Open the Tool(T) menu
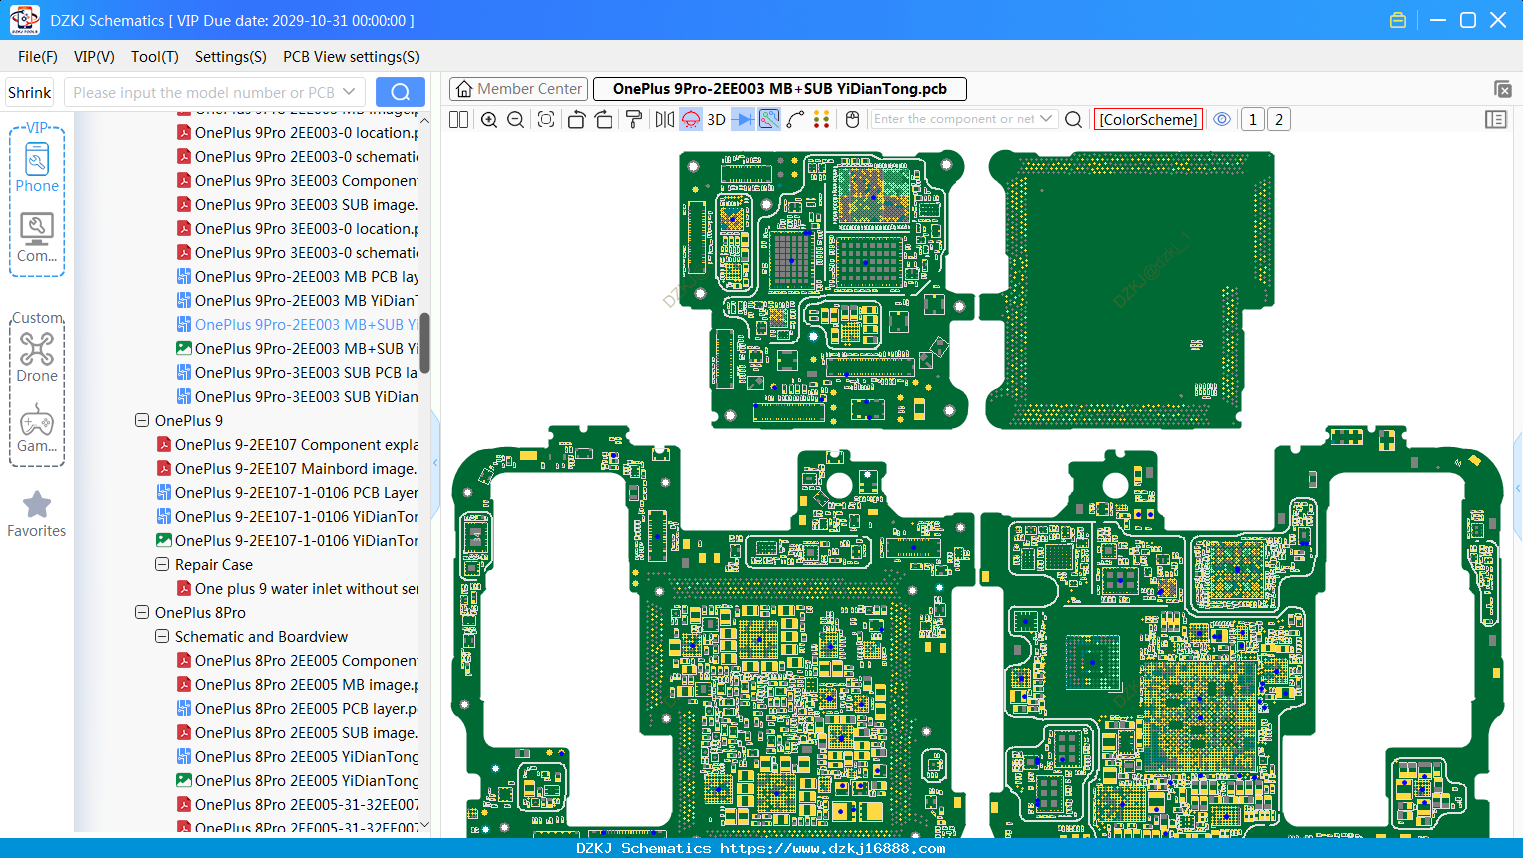The height and width of the screenshot is (858, 1523). coord(155,57)
